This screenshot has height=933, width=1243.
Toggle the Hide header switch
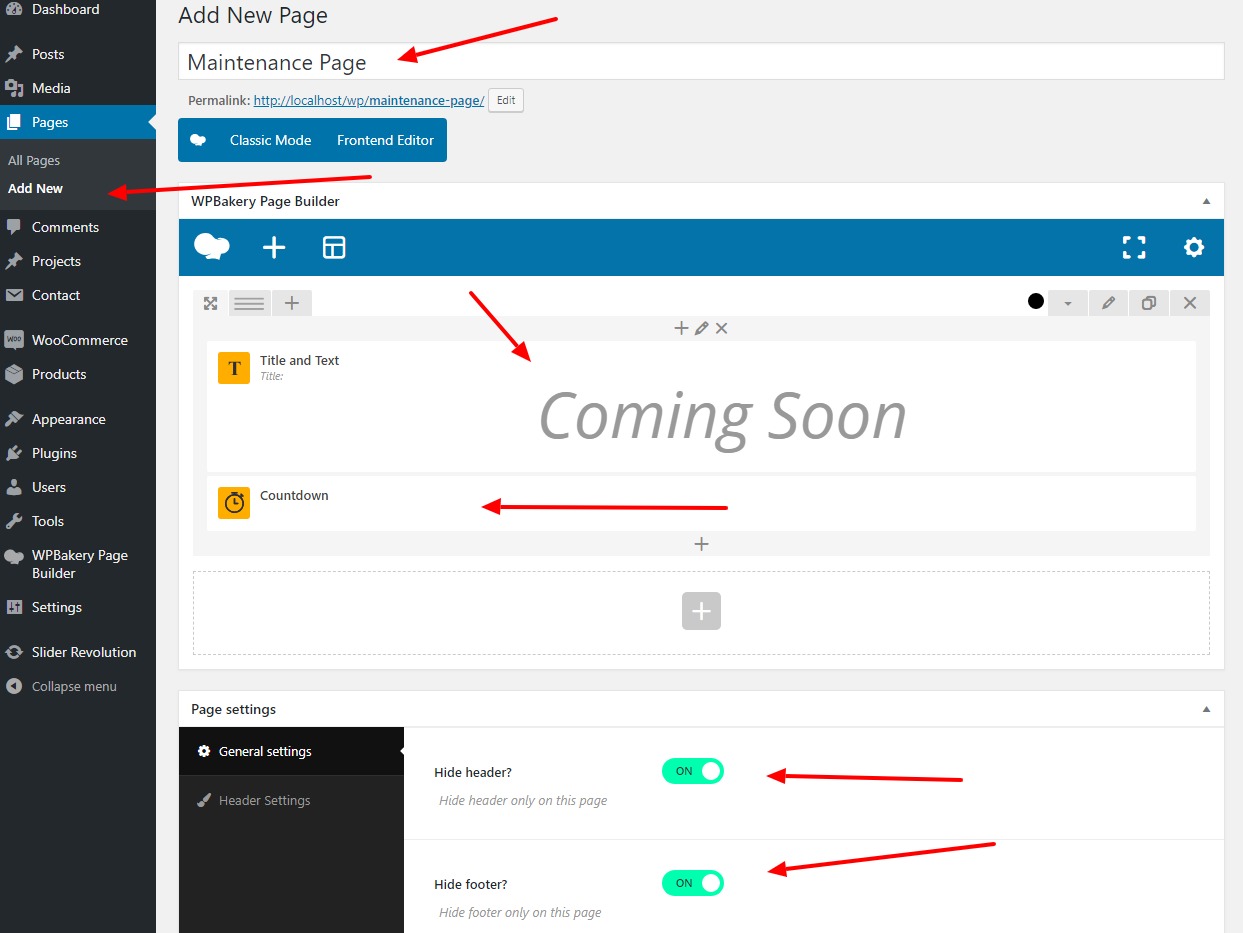click(692, 771)
